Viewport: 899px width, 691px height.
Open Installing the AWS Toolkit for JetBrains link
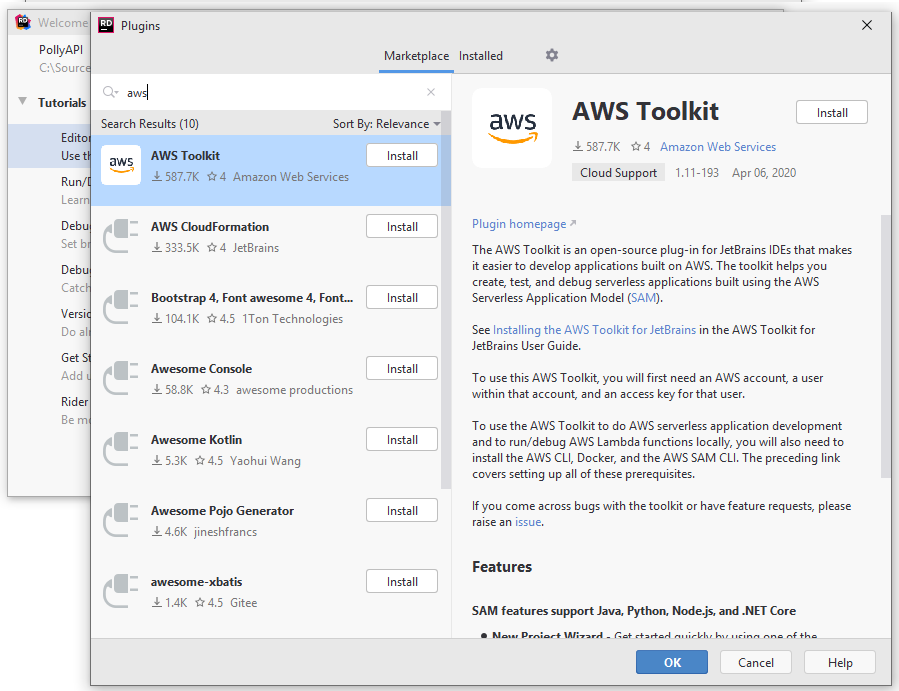pyautogui.click(x=594, y=330)
